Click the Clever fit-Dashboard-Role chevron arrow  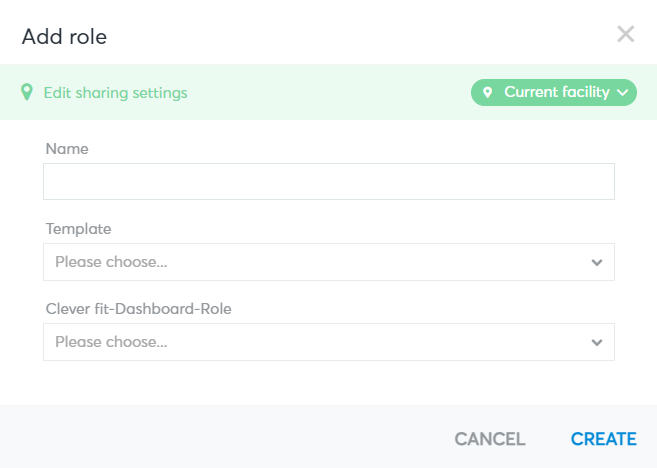click(597, 343)
